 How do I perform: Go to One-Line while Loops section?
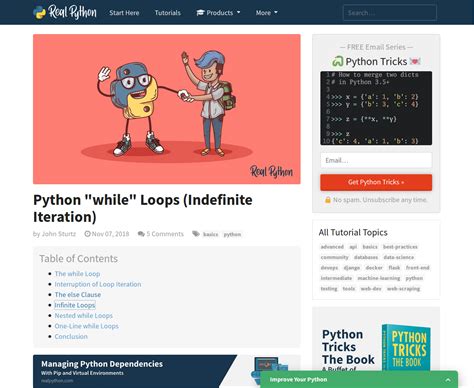pyautogui.click(x=86, y=326)
